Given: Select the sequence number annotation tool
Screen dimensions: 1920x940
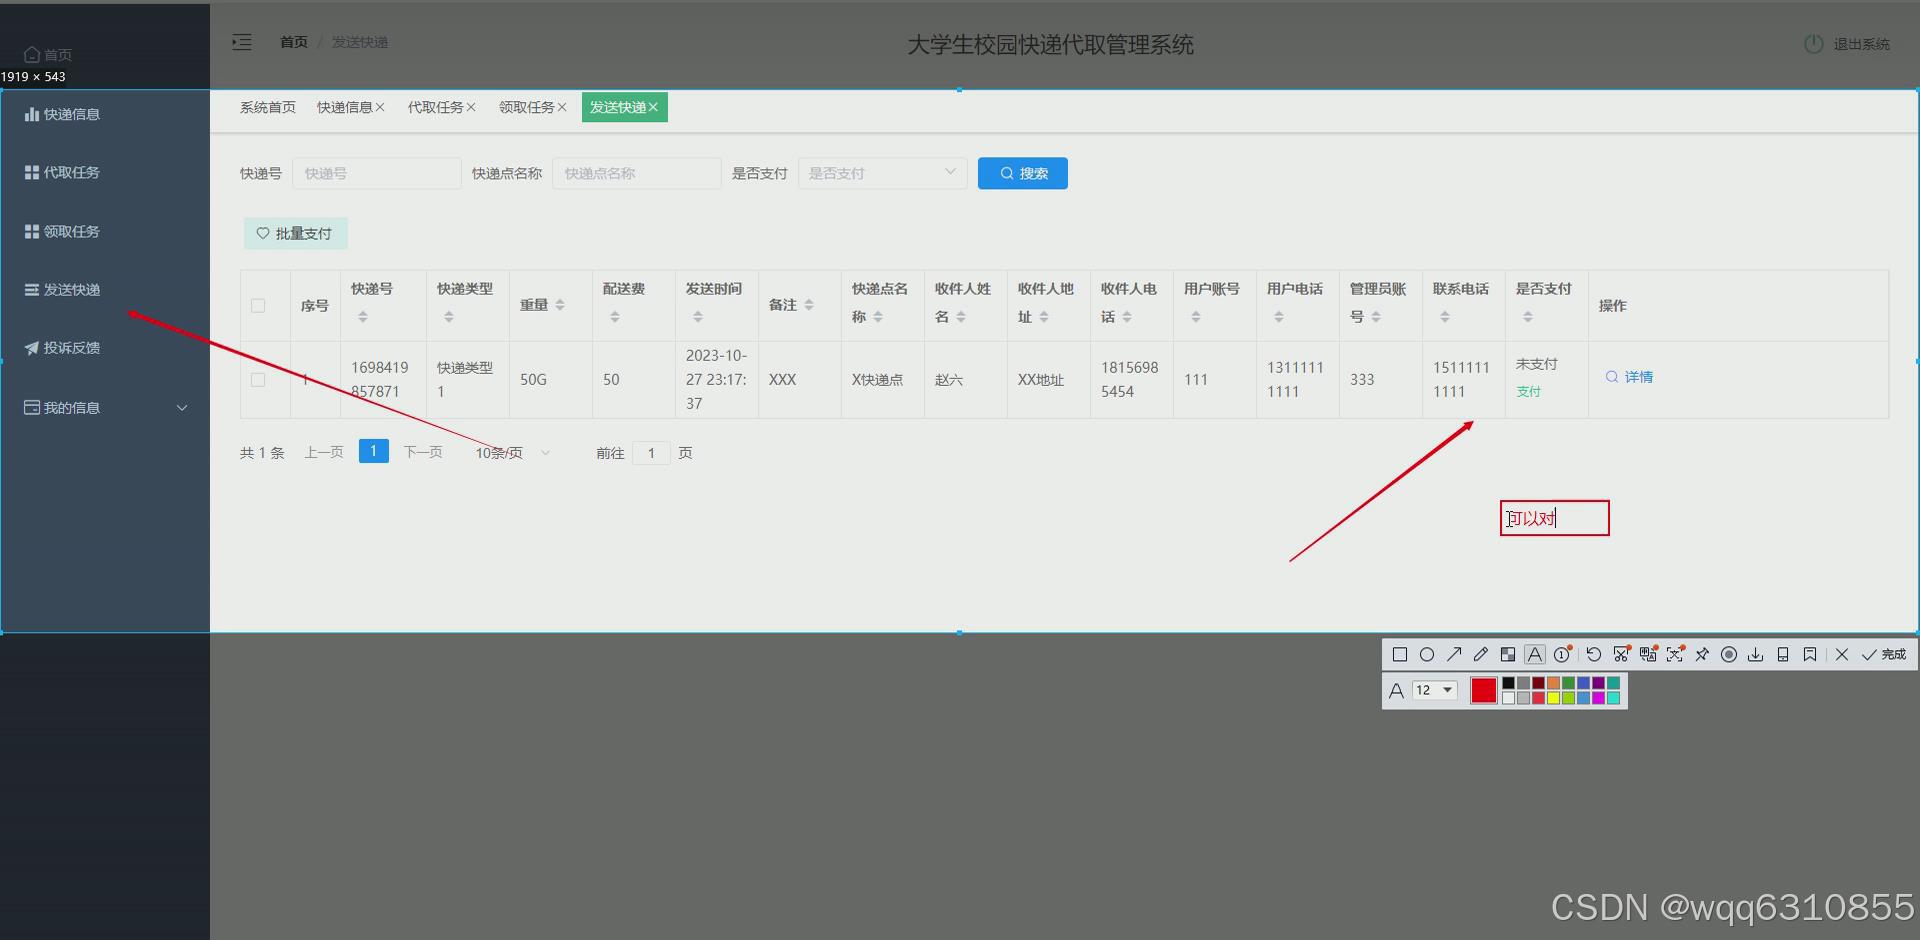Looking at the screenshot, I should [1561, 654].
